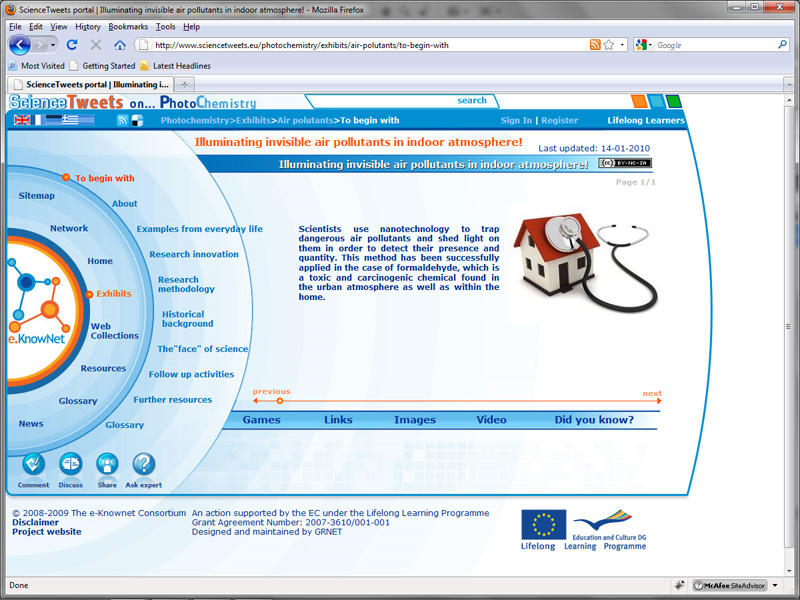Go to Historical background

(x=187, y=319)
